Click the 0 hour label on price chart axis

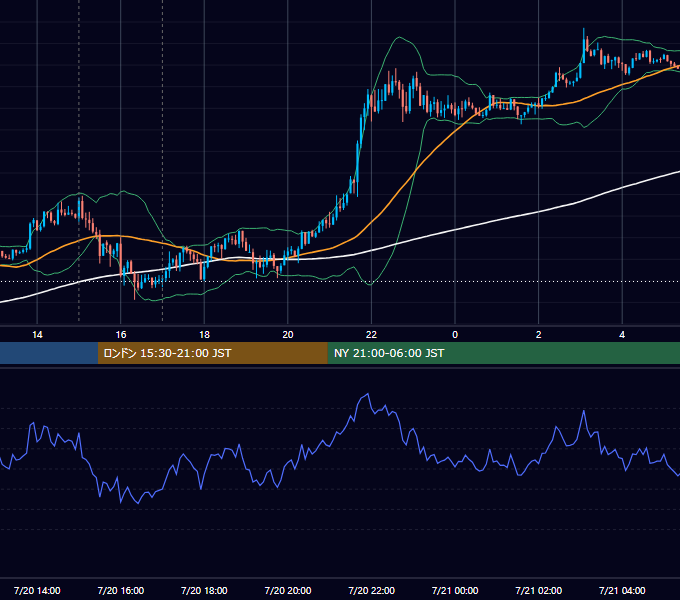click(x=455, y=335)
